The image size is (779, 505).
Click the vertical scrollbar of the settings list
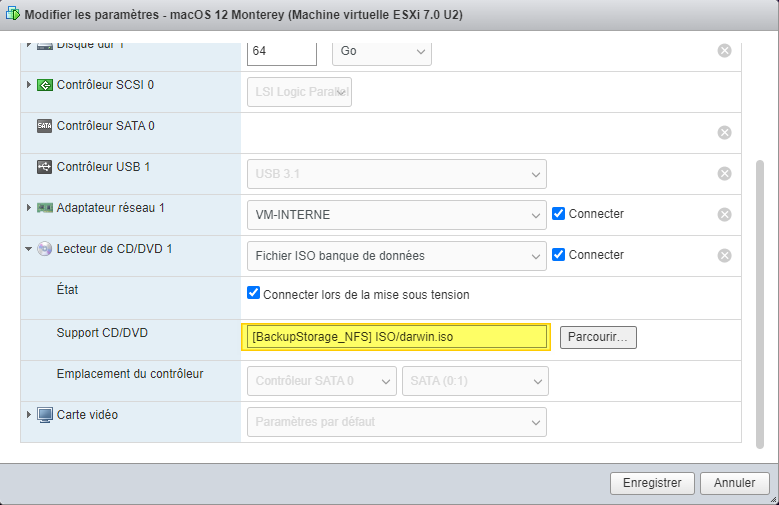click(760, 304)
